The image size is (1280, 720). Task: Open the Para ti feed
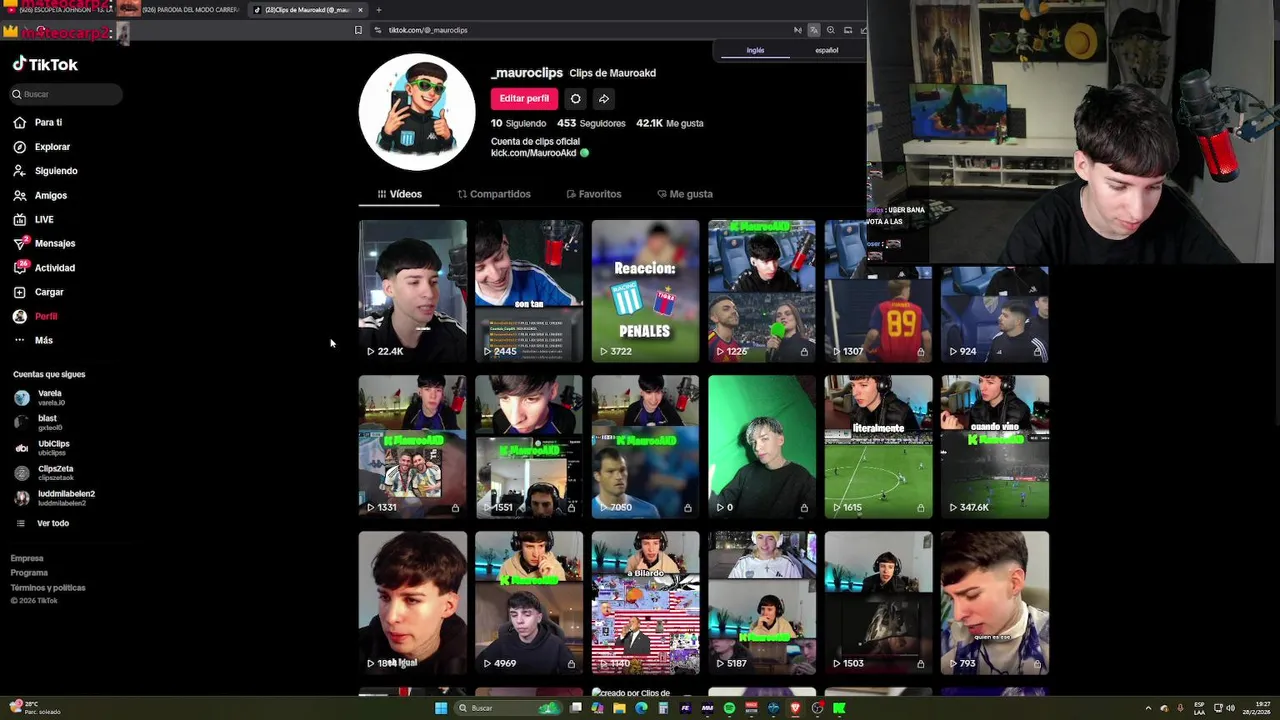(38, 122)
